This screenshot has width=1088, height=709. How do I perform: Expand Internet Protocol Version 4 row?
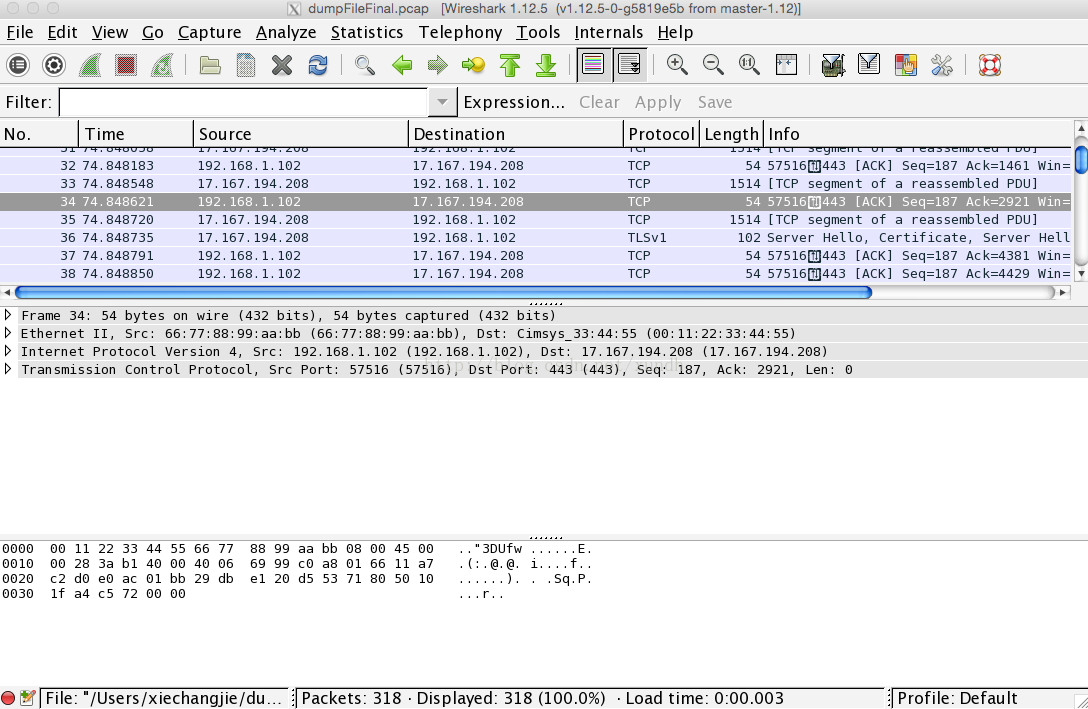coord(8,351)
